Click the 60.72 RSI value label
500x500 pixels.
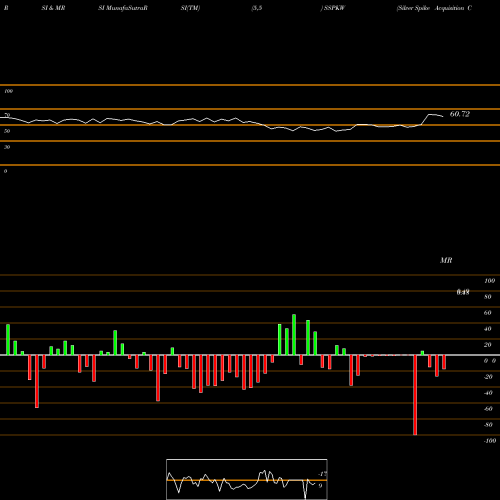[460, 114]
